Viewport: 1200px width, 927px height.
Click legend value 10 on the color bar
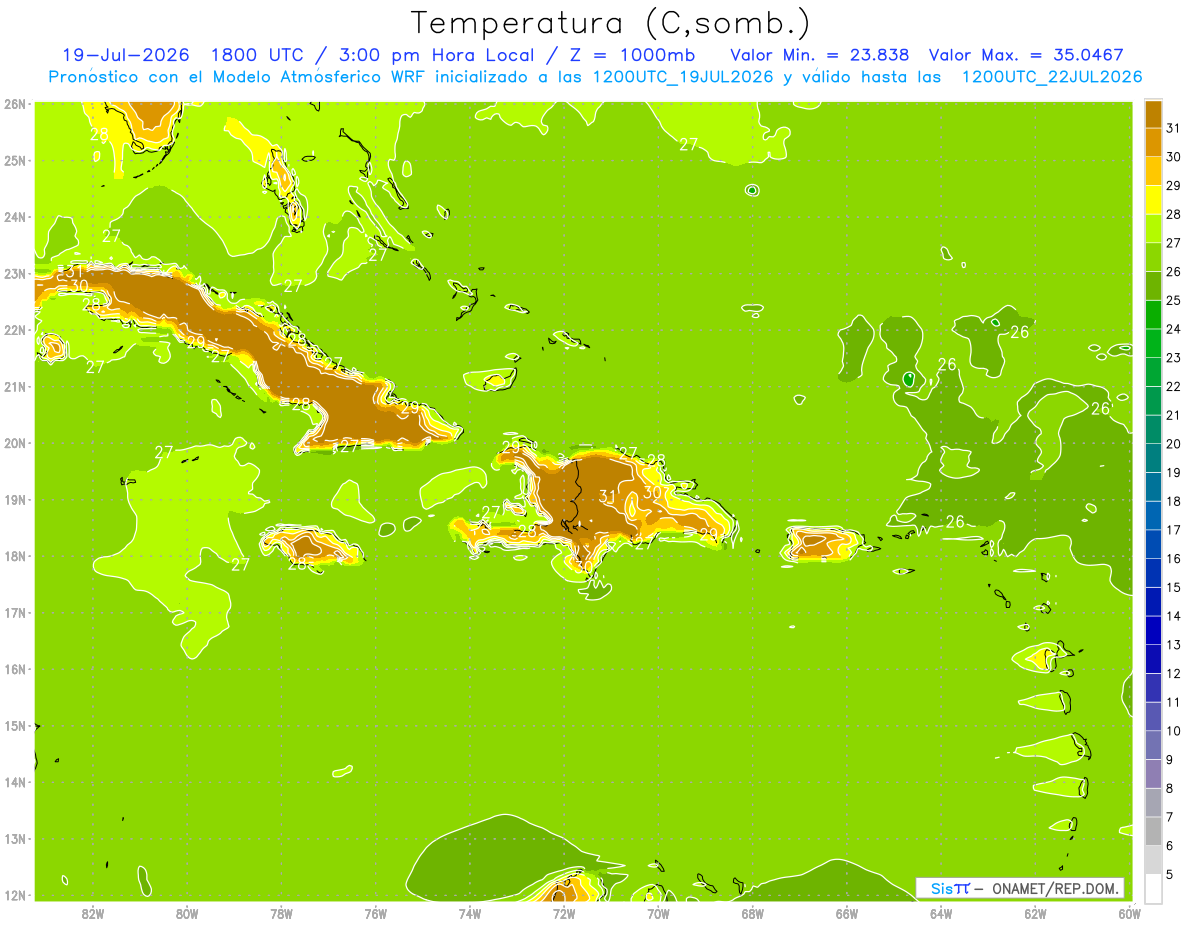pos(1174,732)
